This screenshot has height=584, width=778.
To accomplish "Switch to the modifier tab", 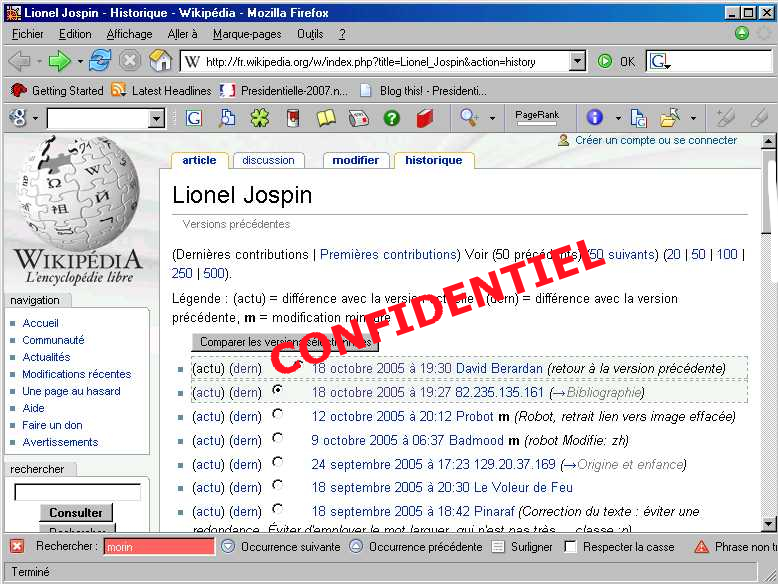I will 355,160.
